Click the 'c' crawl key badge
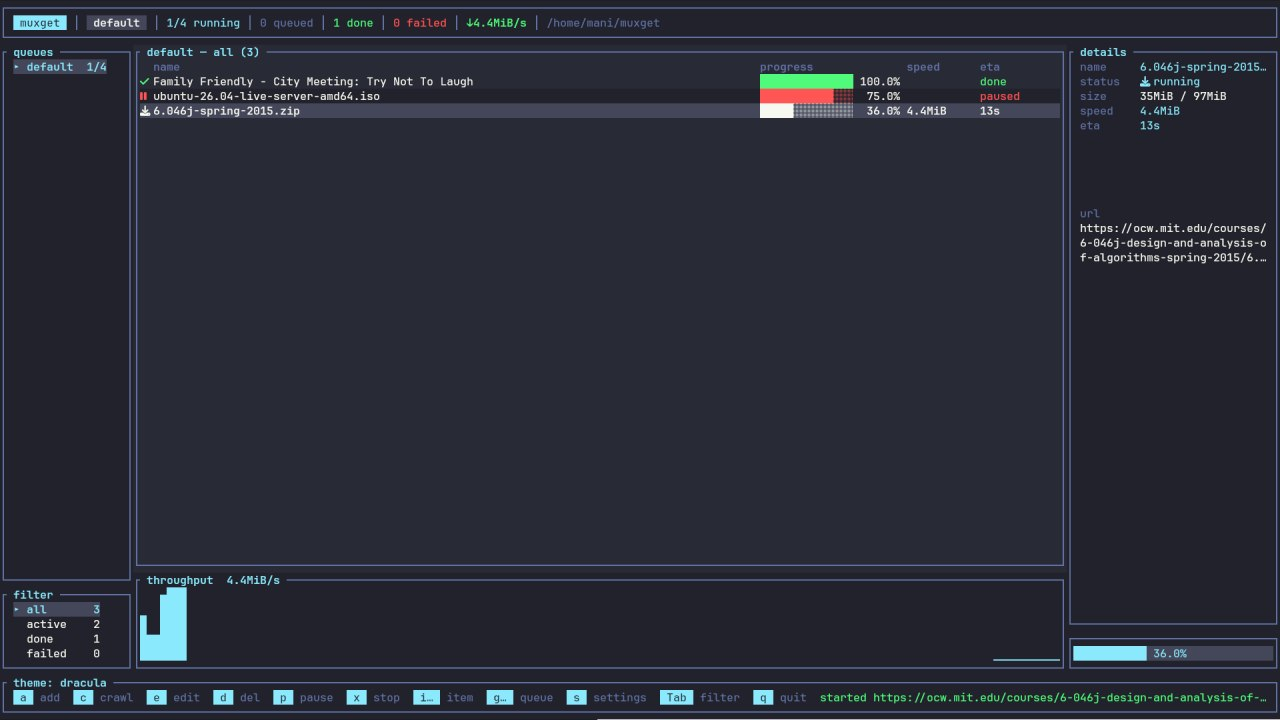1280x720 pixels. (83, 698)
